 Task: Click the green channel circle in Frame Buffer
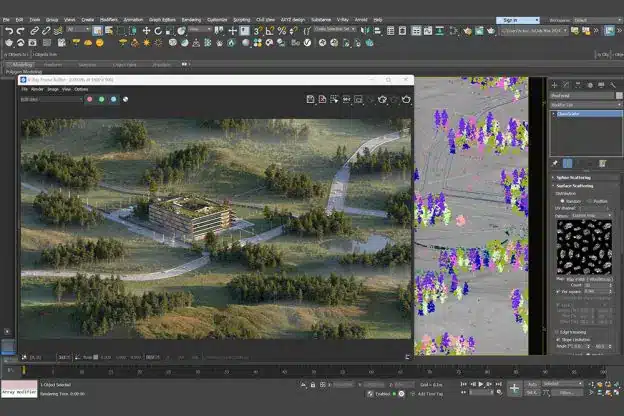(x=101, y=99)
